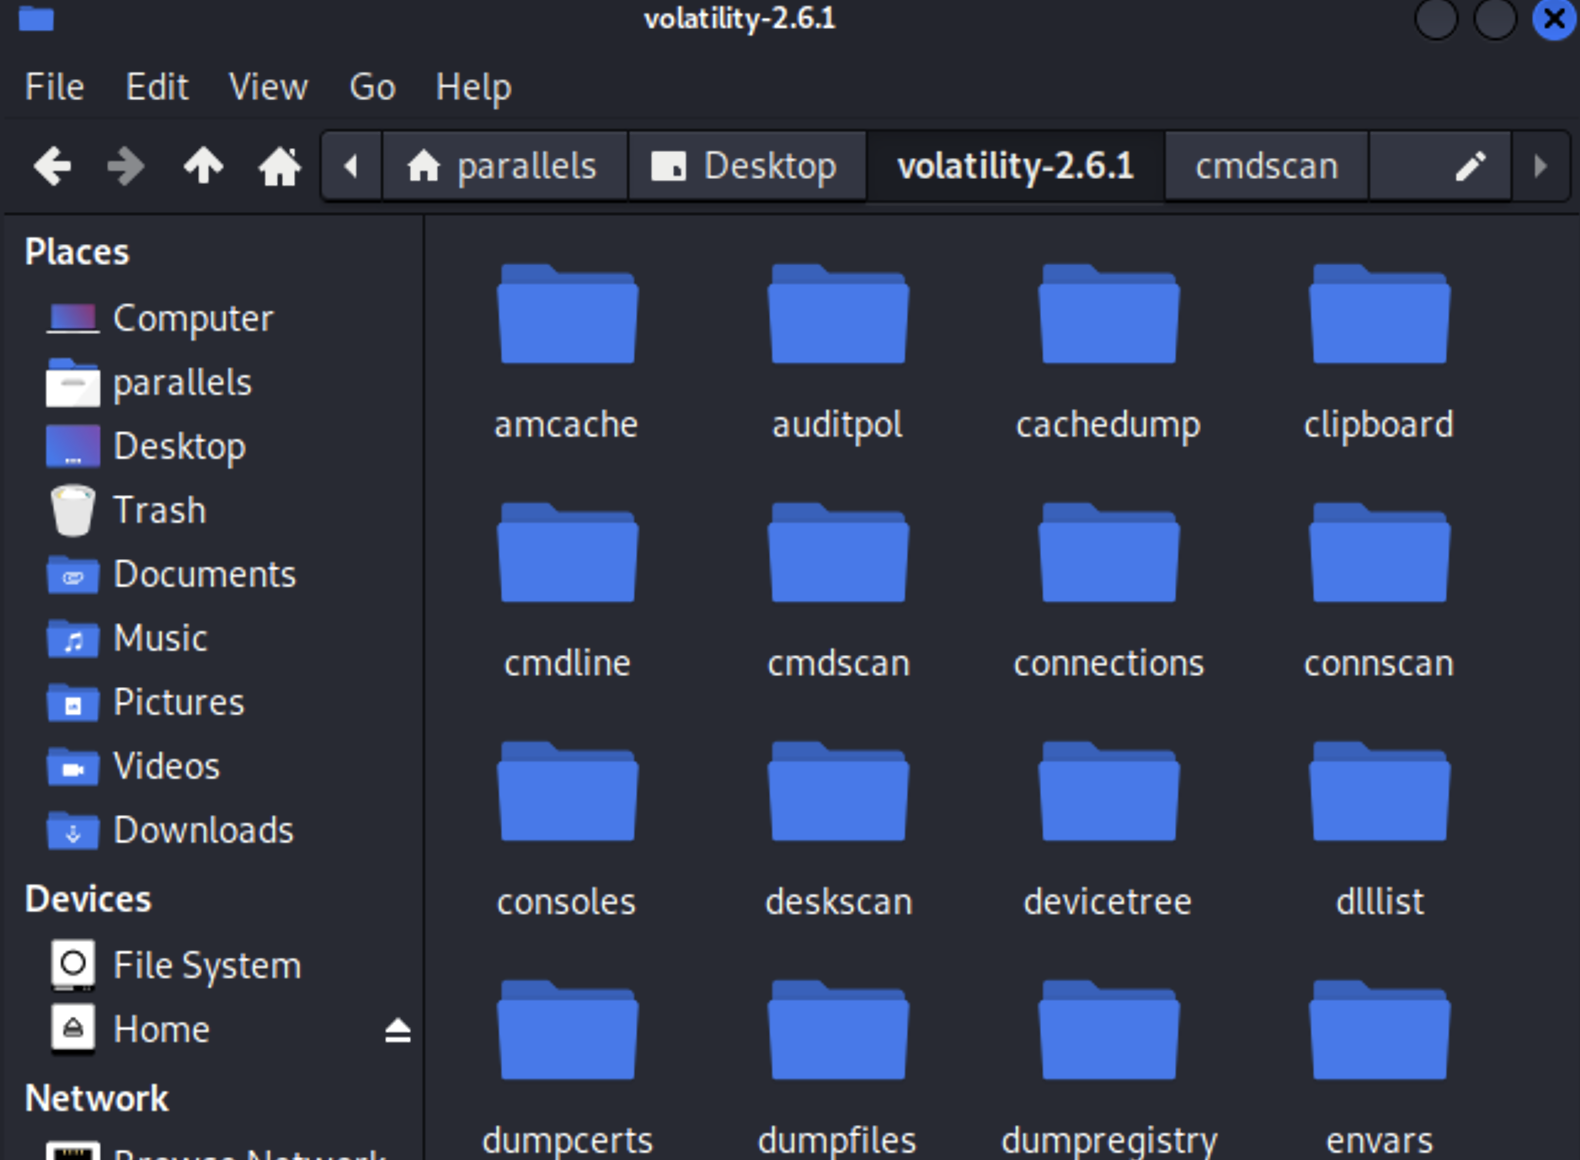Go forward using the forward arrow
1580x1160 pixels.
pyautogui.click(x=126, y=166)
